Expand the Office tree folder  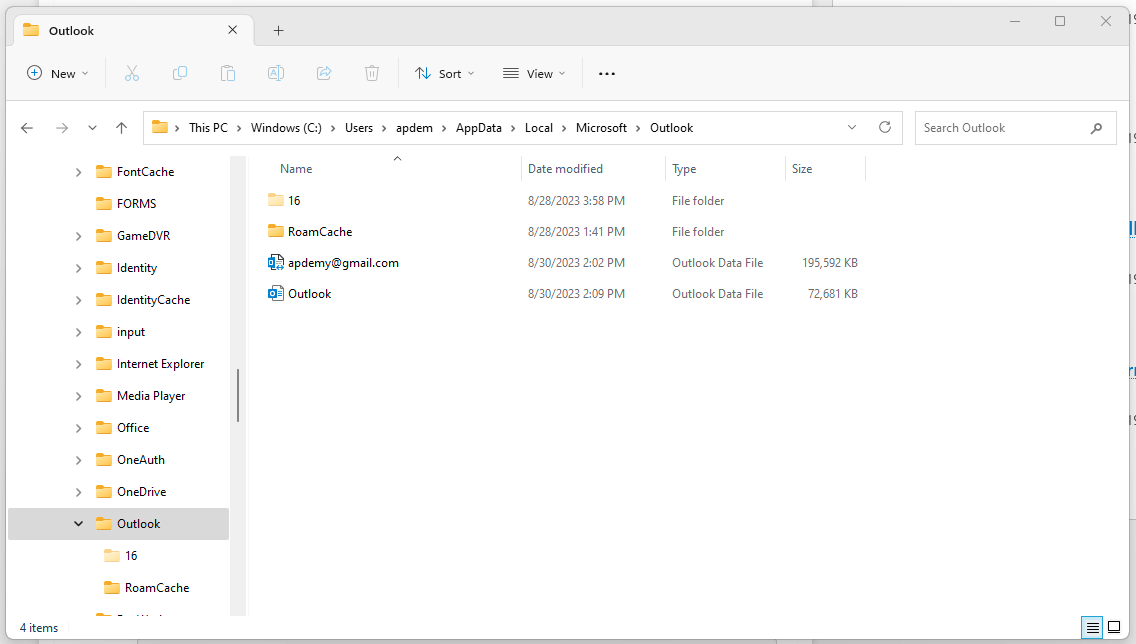(78, 428)
